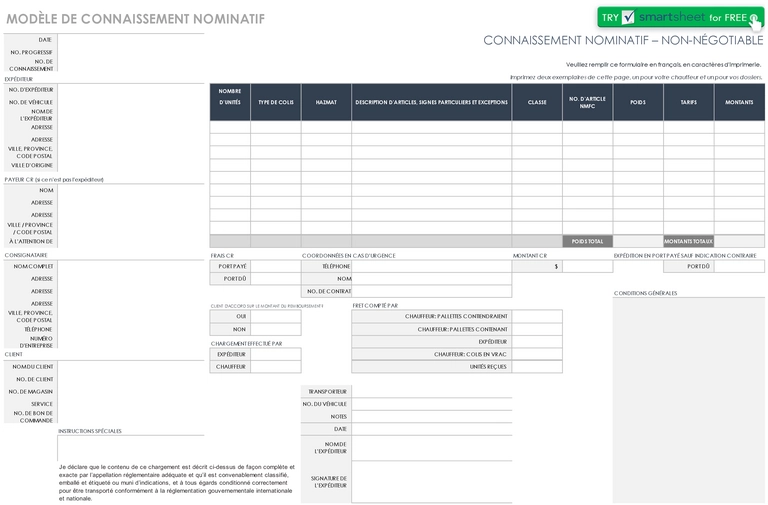768x505 pixels.
Task: Click the TYPE DE COLIS column header
Action: [x=276, y=102]
